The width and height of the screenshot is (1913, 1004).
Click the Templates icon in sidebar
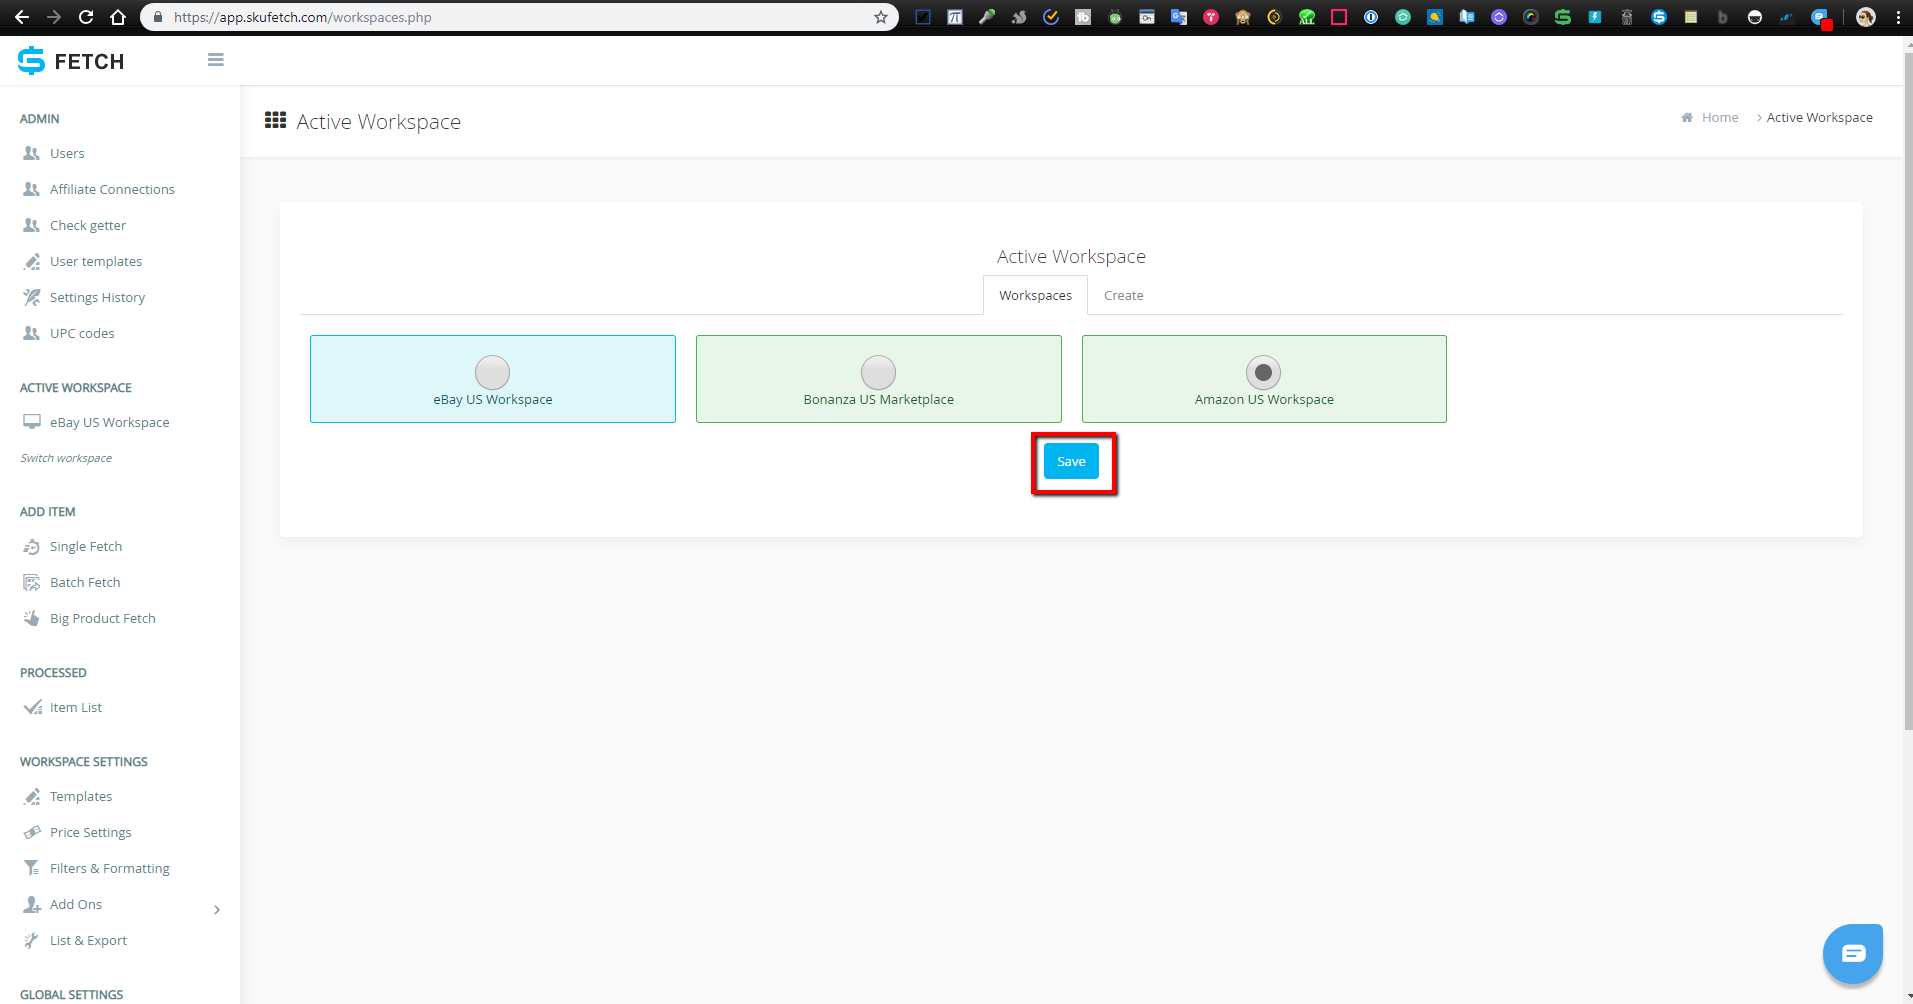pos(32,796)
